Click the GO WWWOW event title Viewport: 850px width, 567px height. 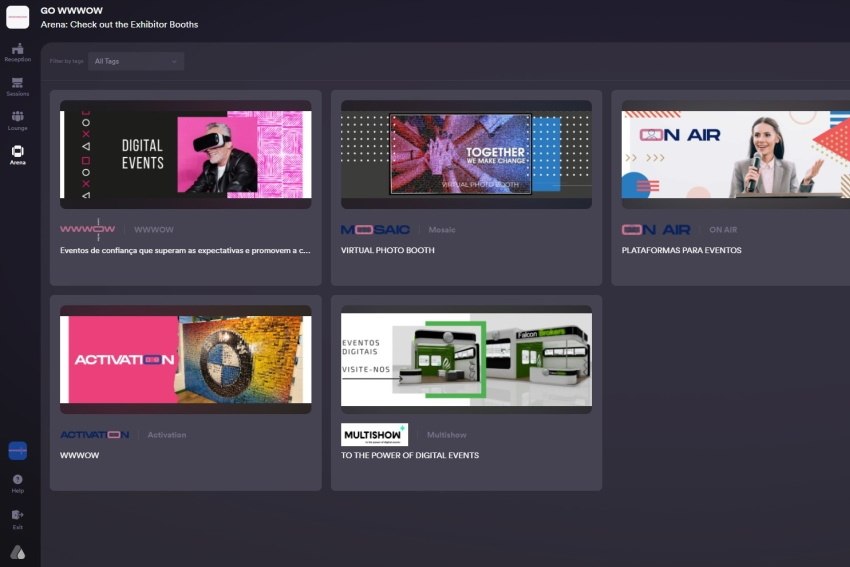tap(72, 10)
